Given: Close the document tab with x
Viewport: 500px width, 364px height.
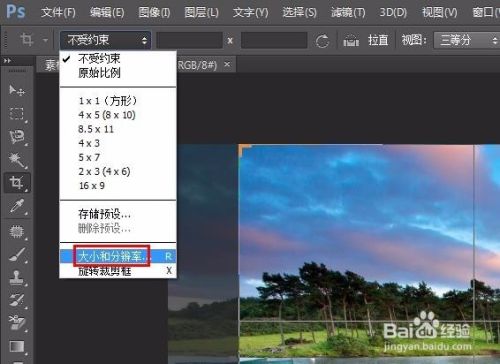Looking at the screenshot, I should (x=227, y=64).
